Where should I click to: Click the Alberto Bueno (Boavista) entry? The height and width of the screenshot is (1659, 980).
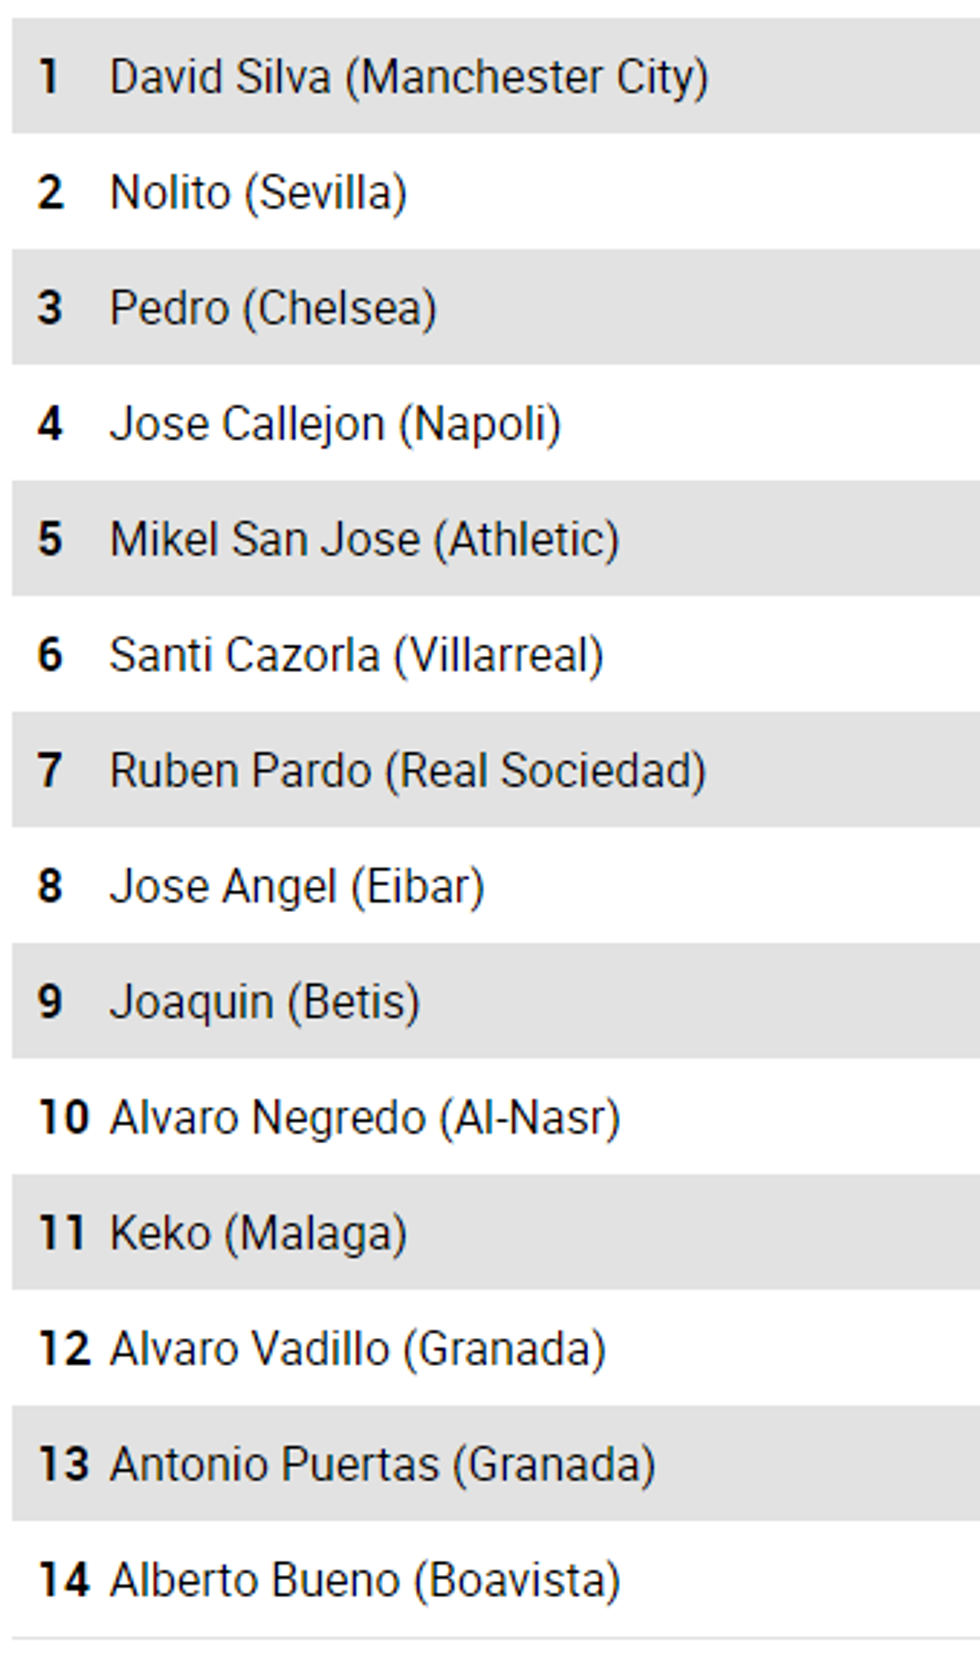click(365, 1580)
